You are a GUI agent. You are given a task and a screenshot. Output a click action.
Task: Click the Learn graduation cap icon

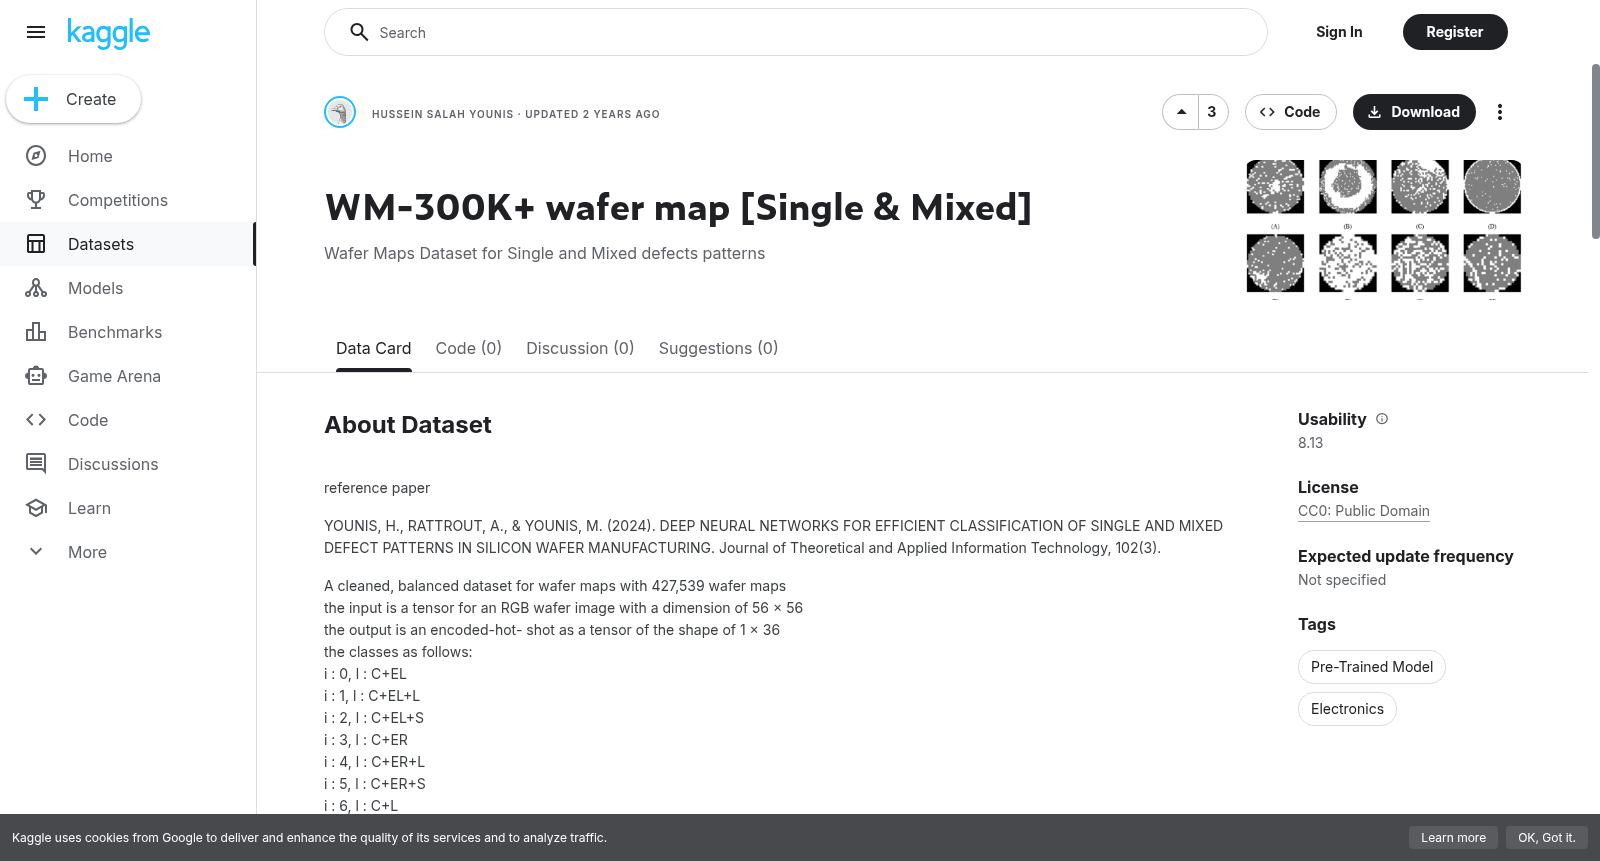click(36, 508)
